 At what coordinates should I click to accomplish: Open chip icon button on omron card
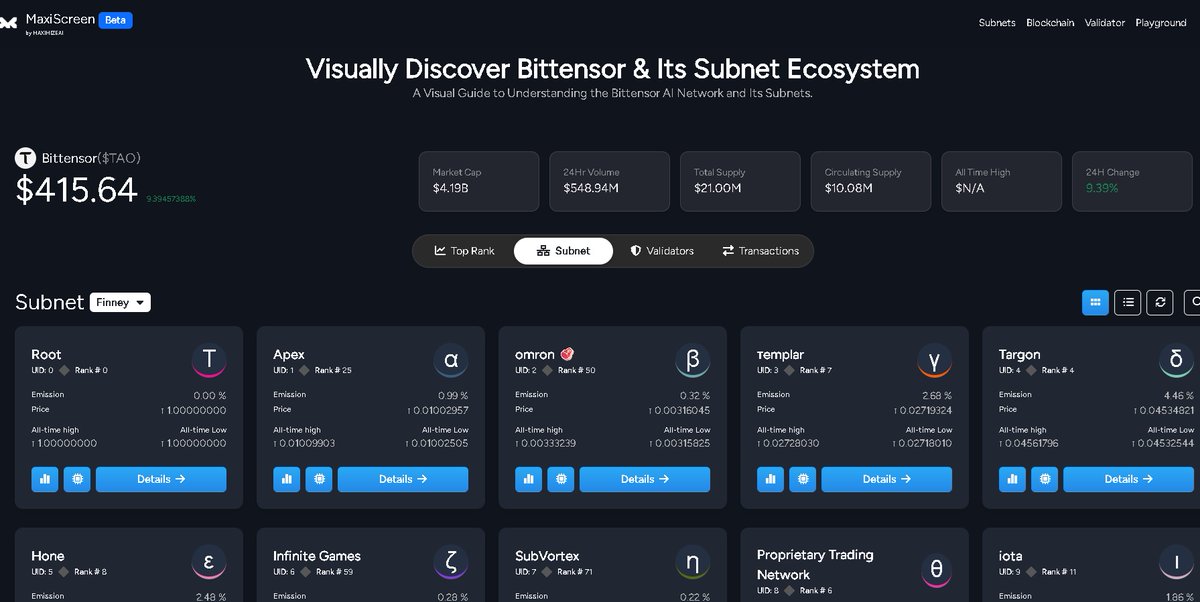pos(561,479)
